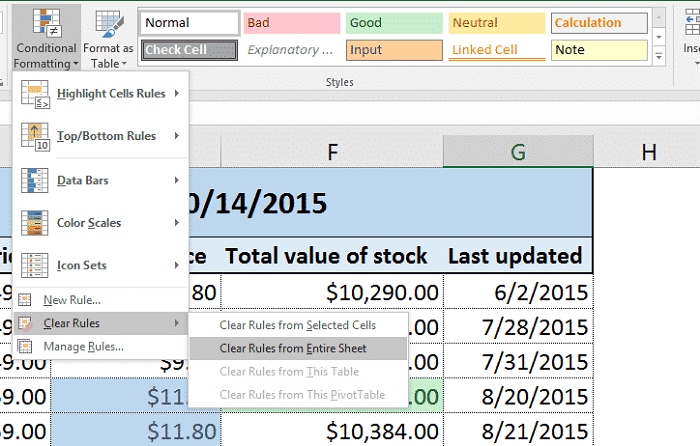Click the New Rule menu icon

[26, 299]
